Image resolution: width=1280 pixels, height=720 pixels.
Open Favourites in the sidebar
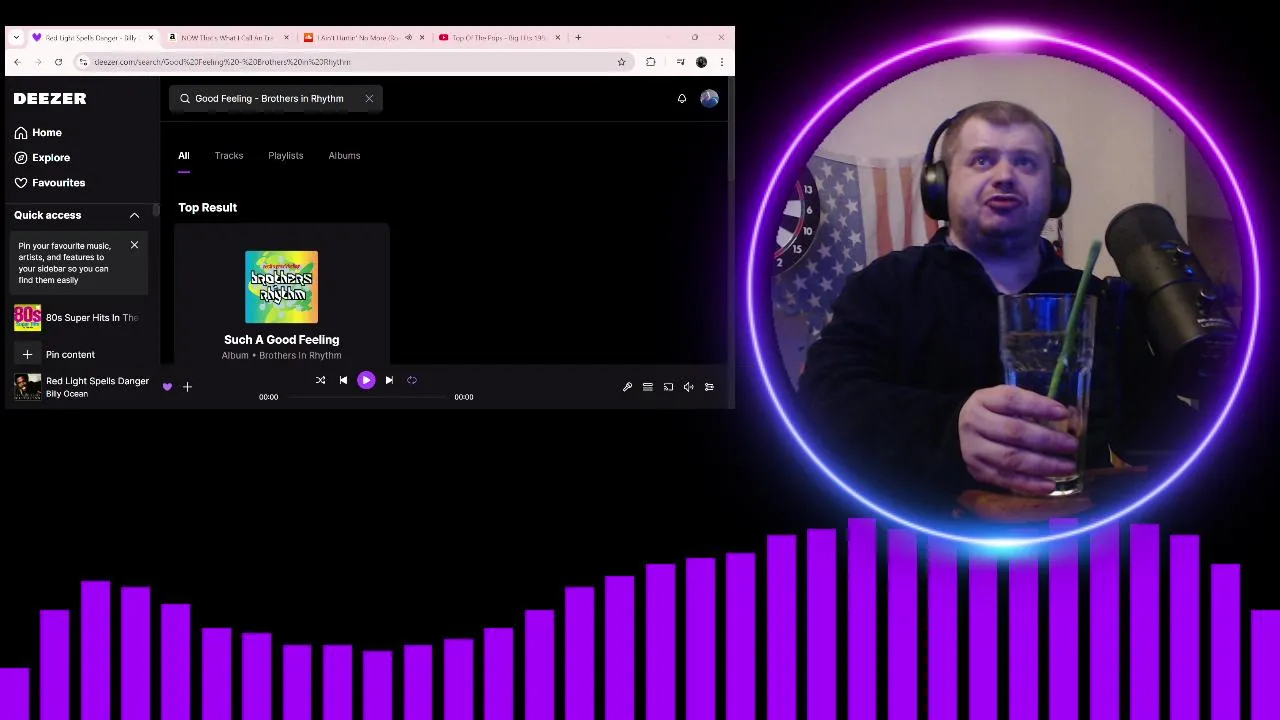(x=50, y=182)
